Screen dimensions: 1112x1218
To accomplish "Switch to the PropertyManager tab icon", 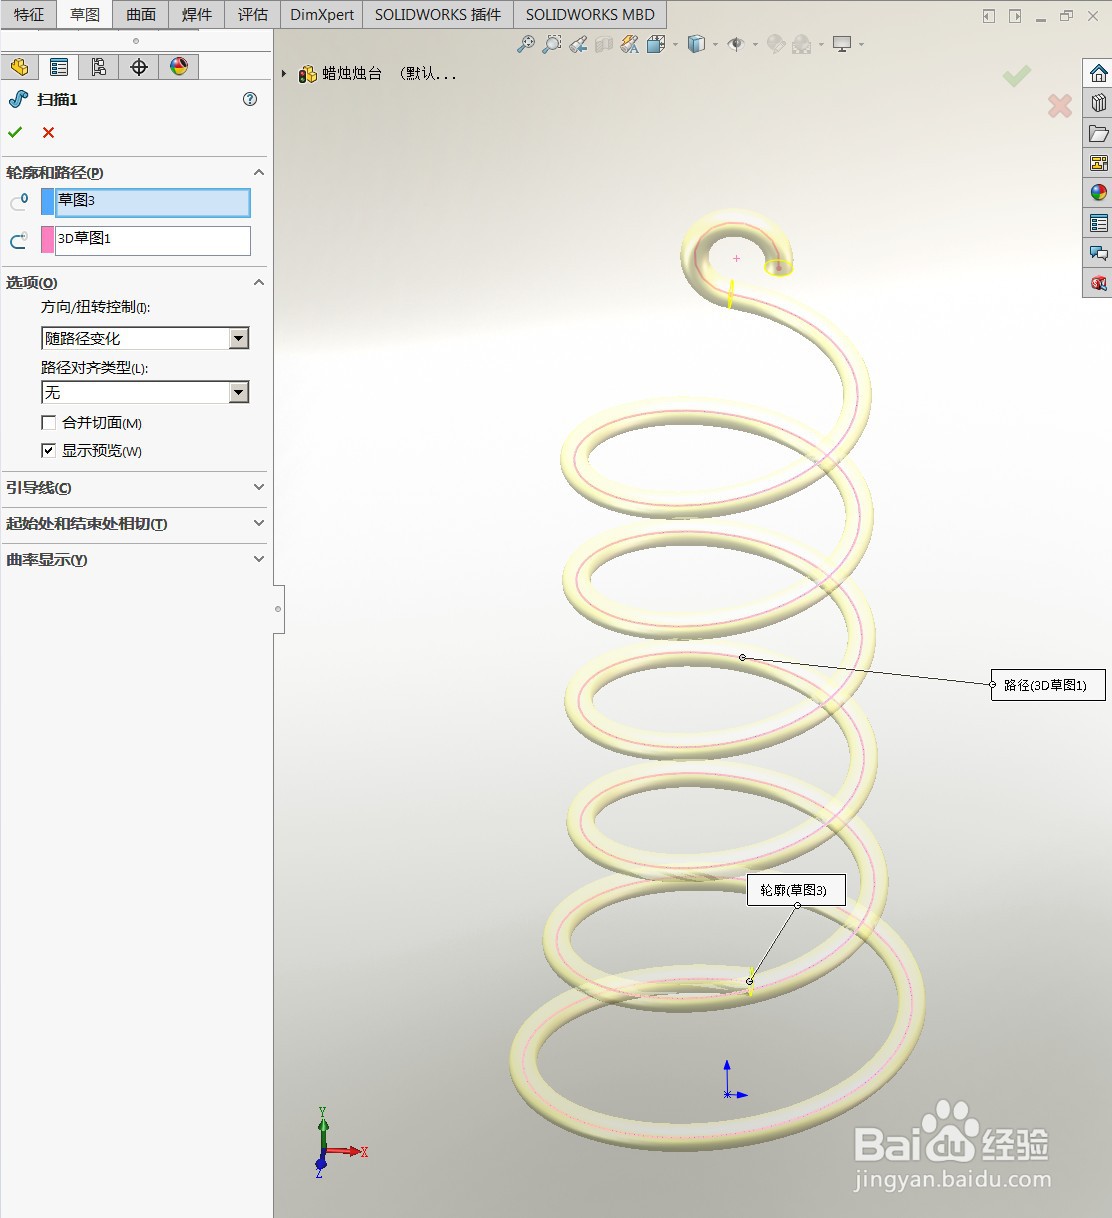I will (59, 67).
